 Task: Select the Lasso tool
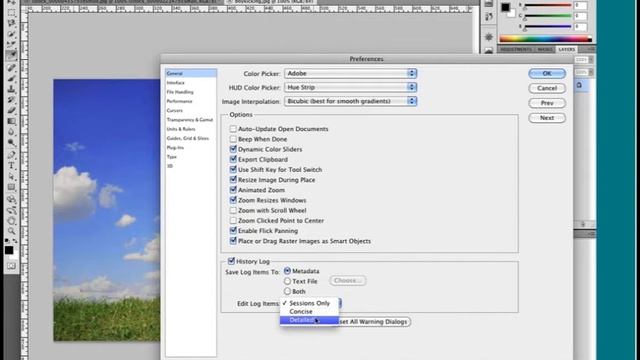point(11,23)
